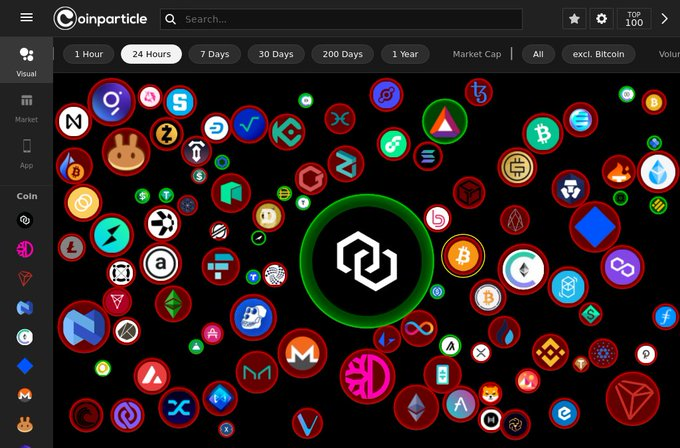Click the orange Bitcoin bubble
Image resolution: width=680 pixels, height=448 pixels.
(x=463, y=256)
